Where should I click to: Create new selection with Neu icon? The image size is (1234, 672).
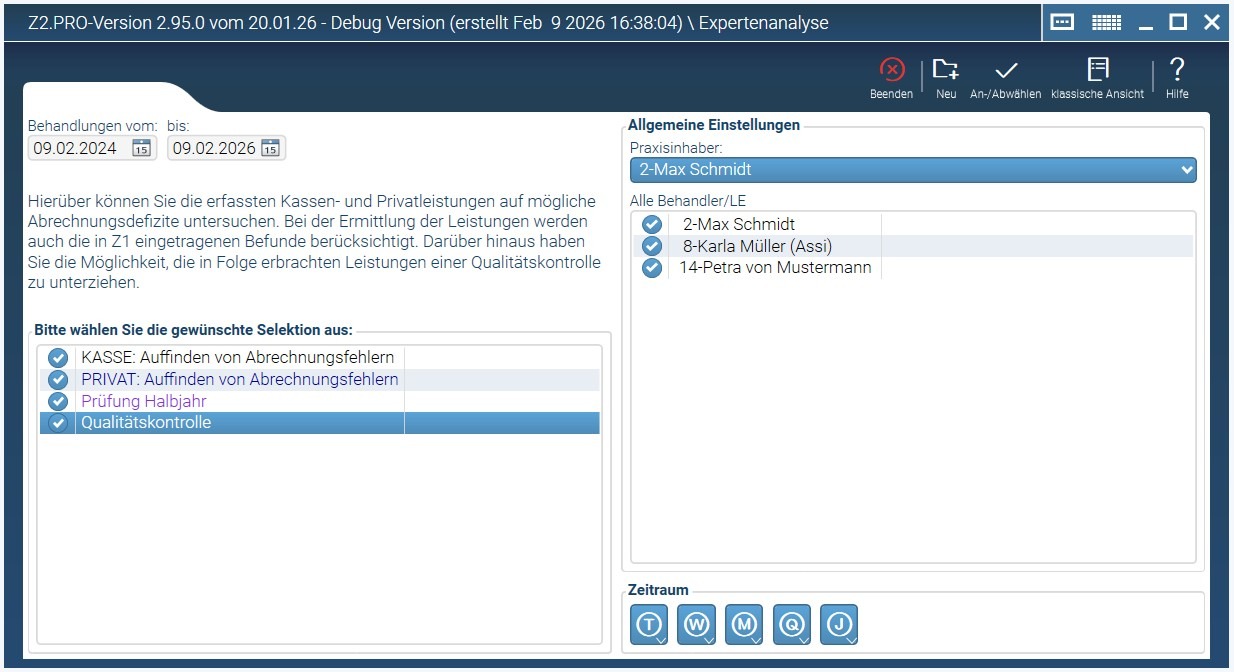945,70
